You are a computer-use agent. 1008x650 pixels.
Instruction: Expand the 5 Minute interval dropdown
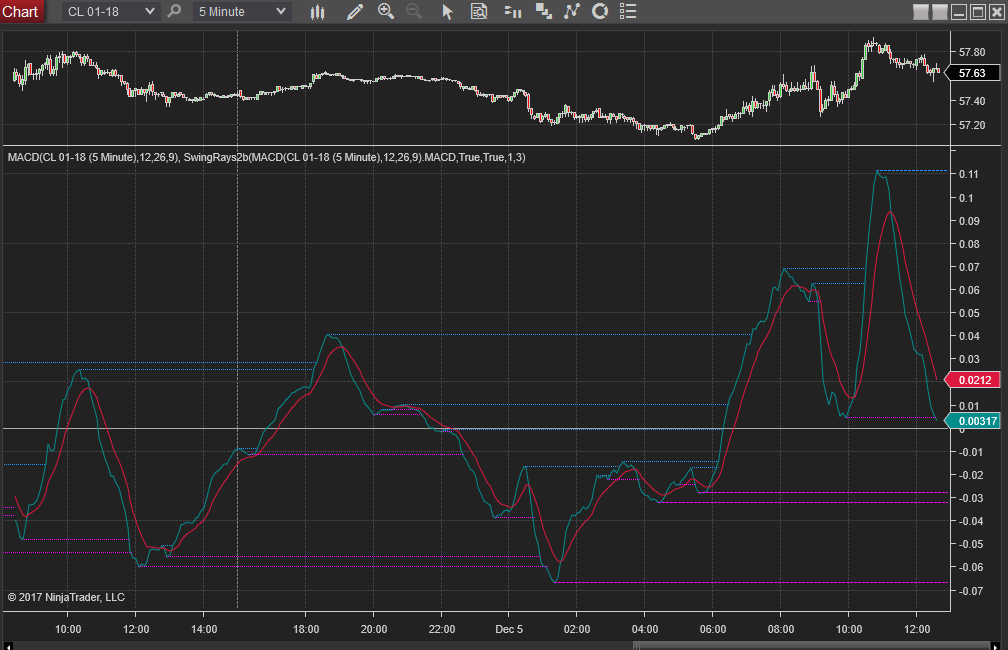point(280,12)
